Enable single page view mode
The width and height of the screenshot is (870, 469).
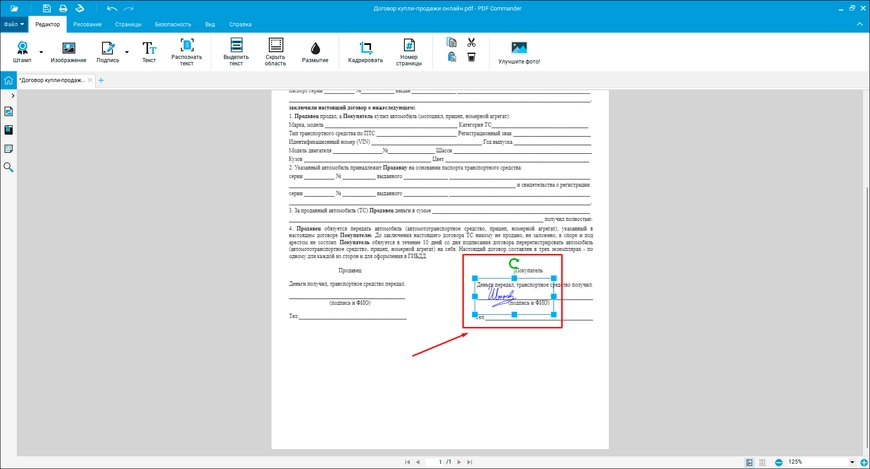749,462
